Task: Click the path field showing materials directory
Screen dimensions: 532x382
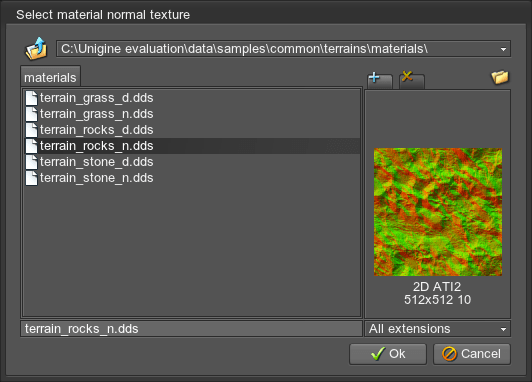Action: pyautogui.click(x=283, y=49)
